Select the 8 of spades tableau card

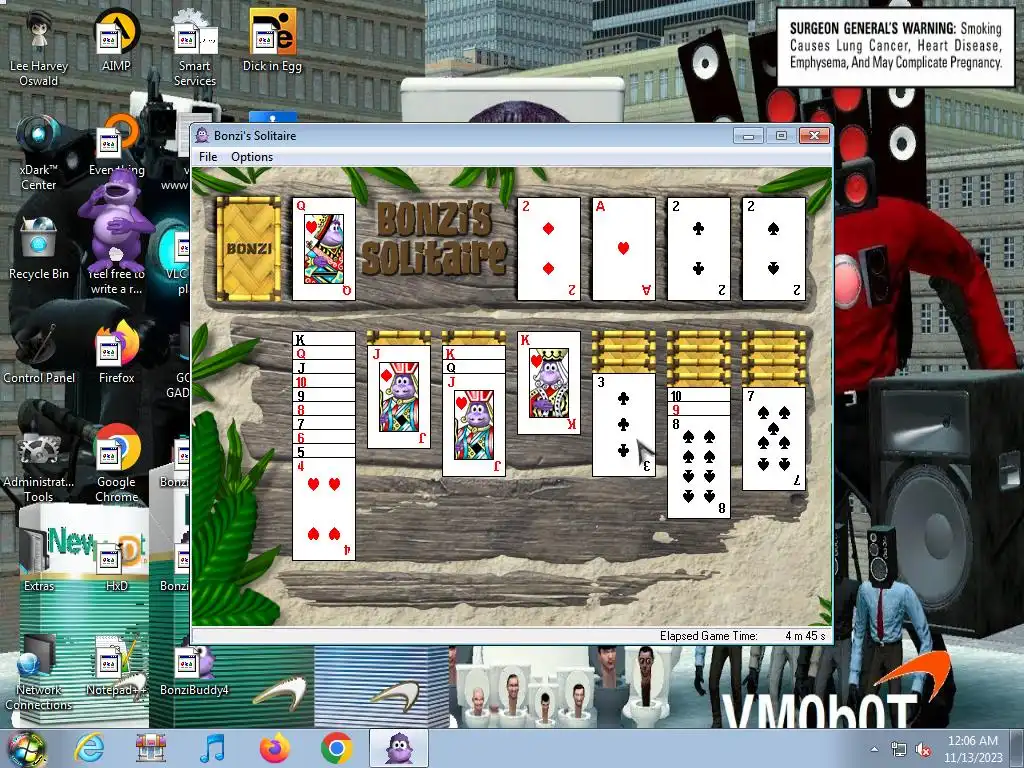tap(699, 467)
